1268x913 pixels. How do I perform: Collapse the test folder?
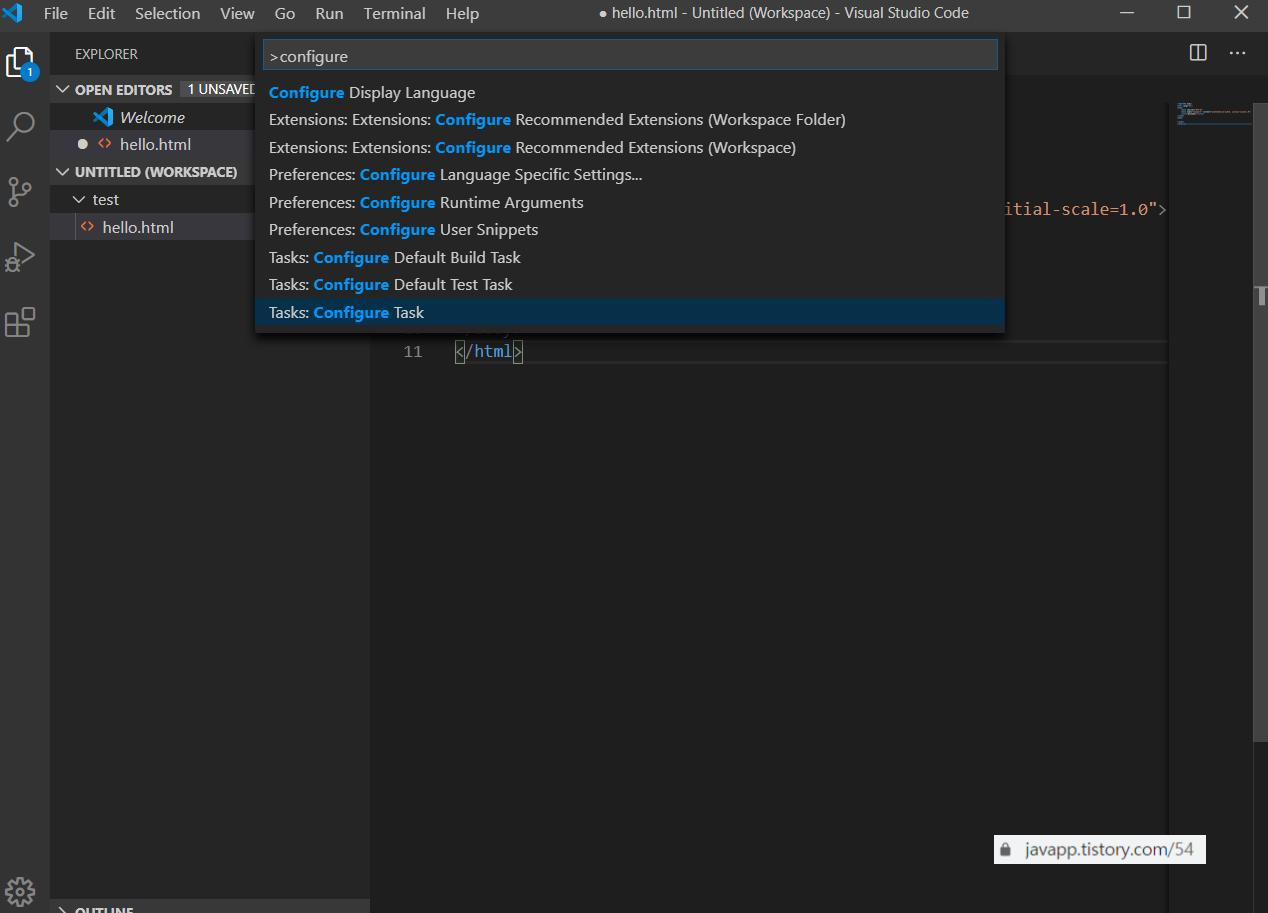[79, 200]
